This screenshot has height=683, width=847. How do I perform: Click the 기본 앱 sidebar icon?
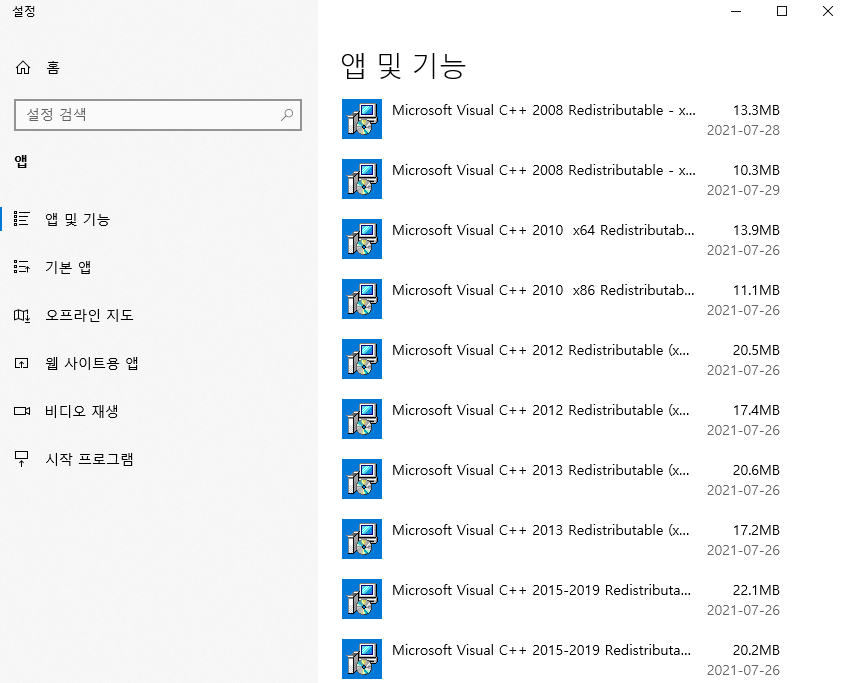tap(22, 267)
